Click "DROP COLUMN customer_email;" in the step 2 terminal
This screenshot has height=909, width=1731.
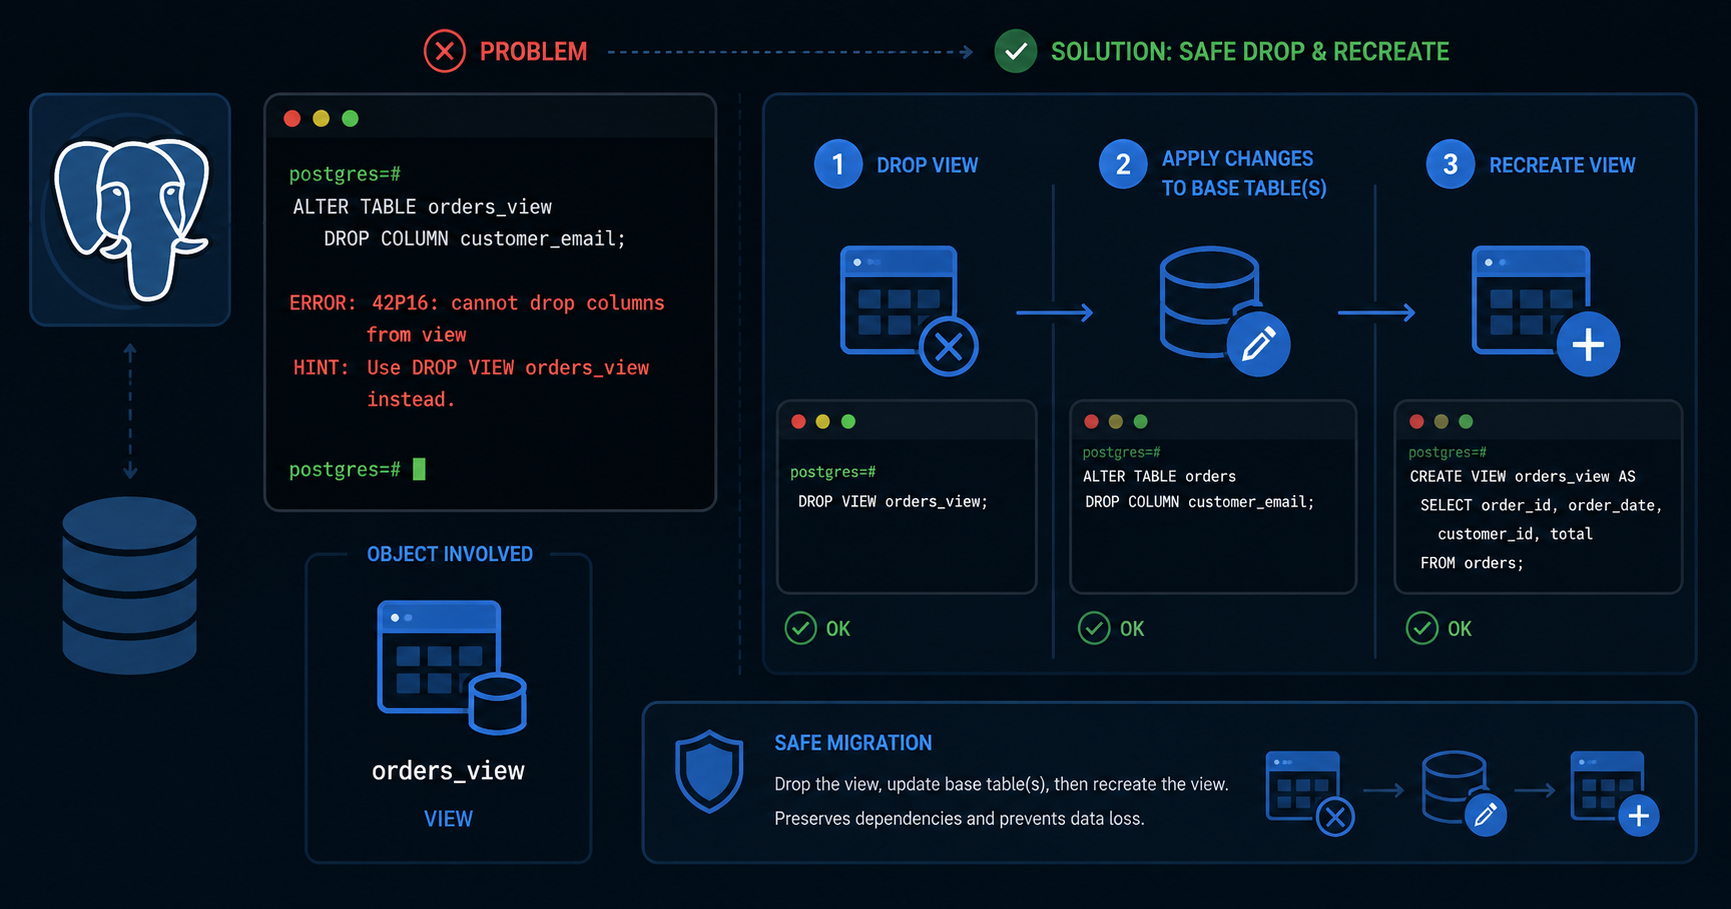click(x=1200, y=502)
